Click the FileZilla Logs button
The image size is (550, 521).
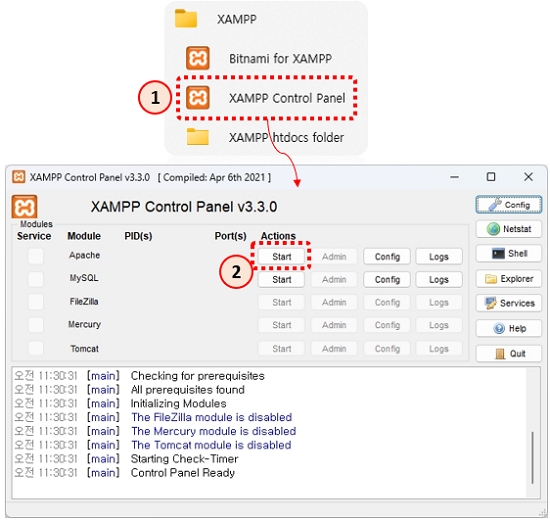coord(439,302)
